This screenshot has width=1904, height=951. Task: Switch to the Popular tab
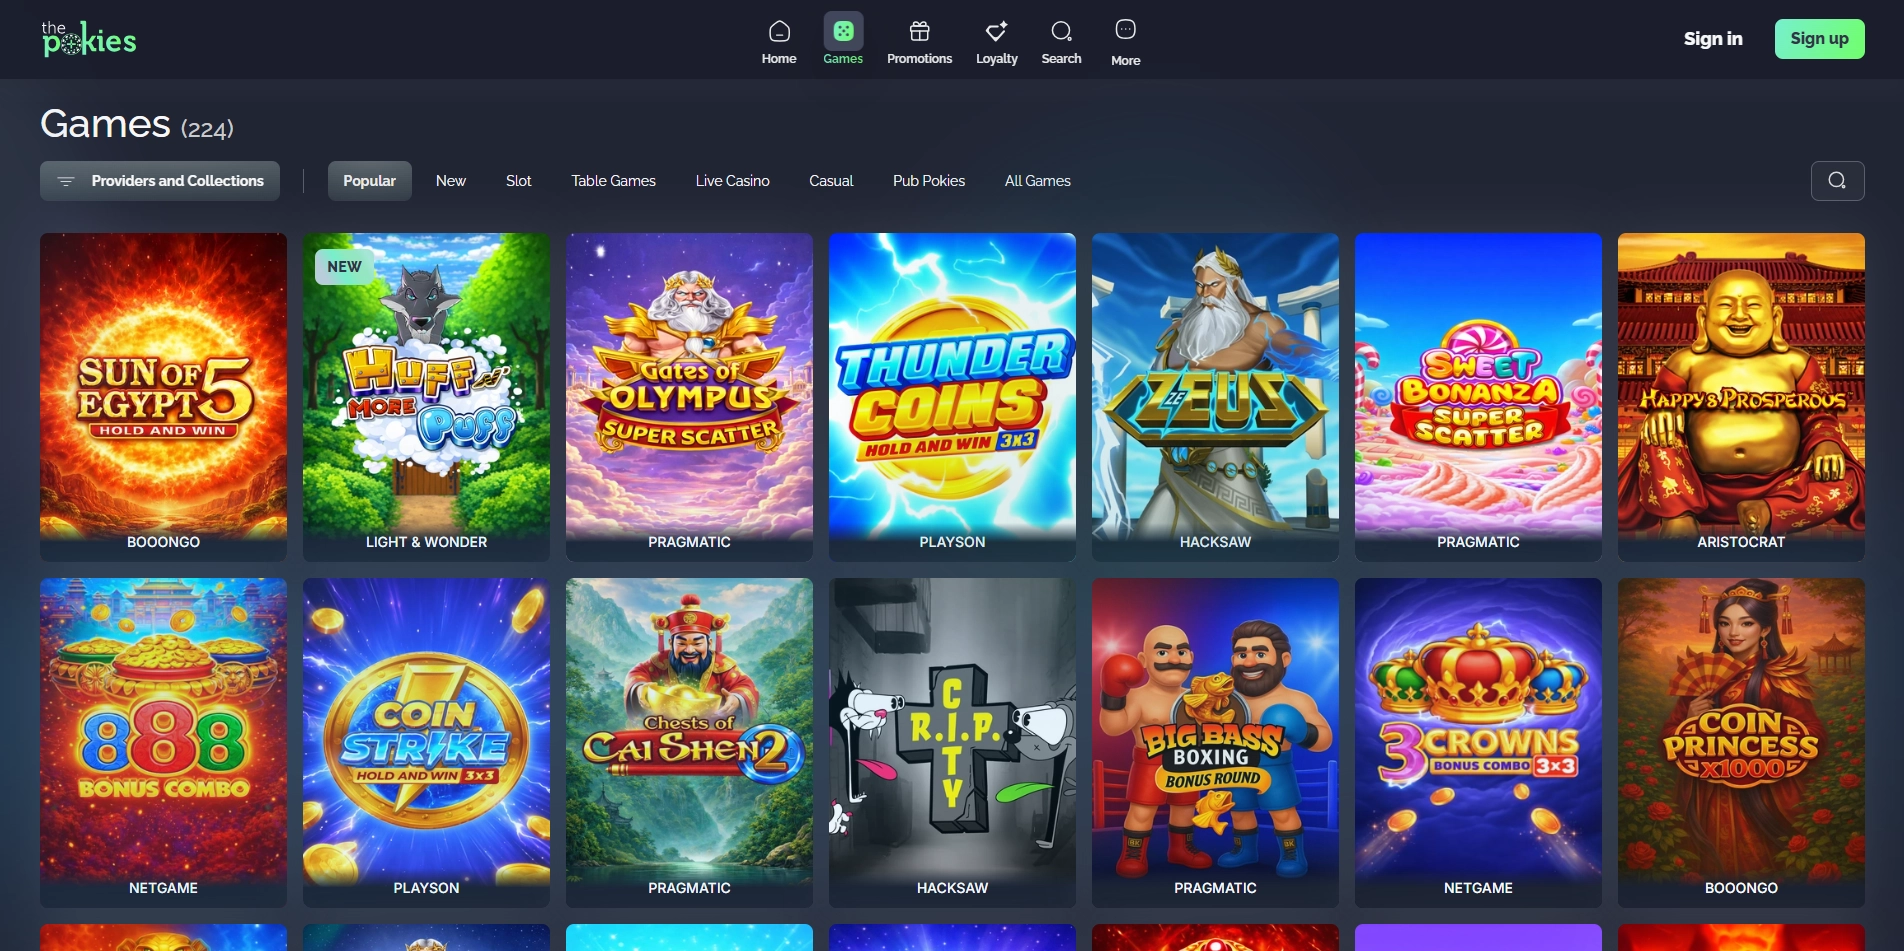(369, 181)
